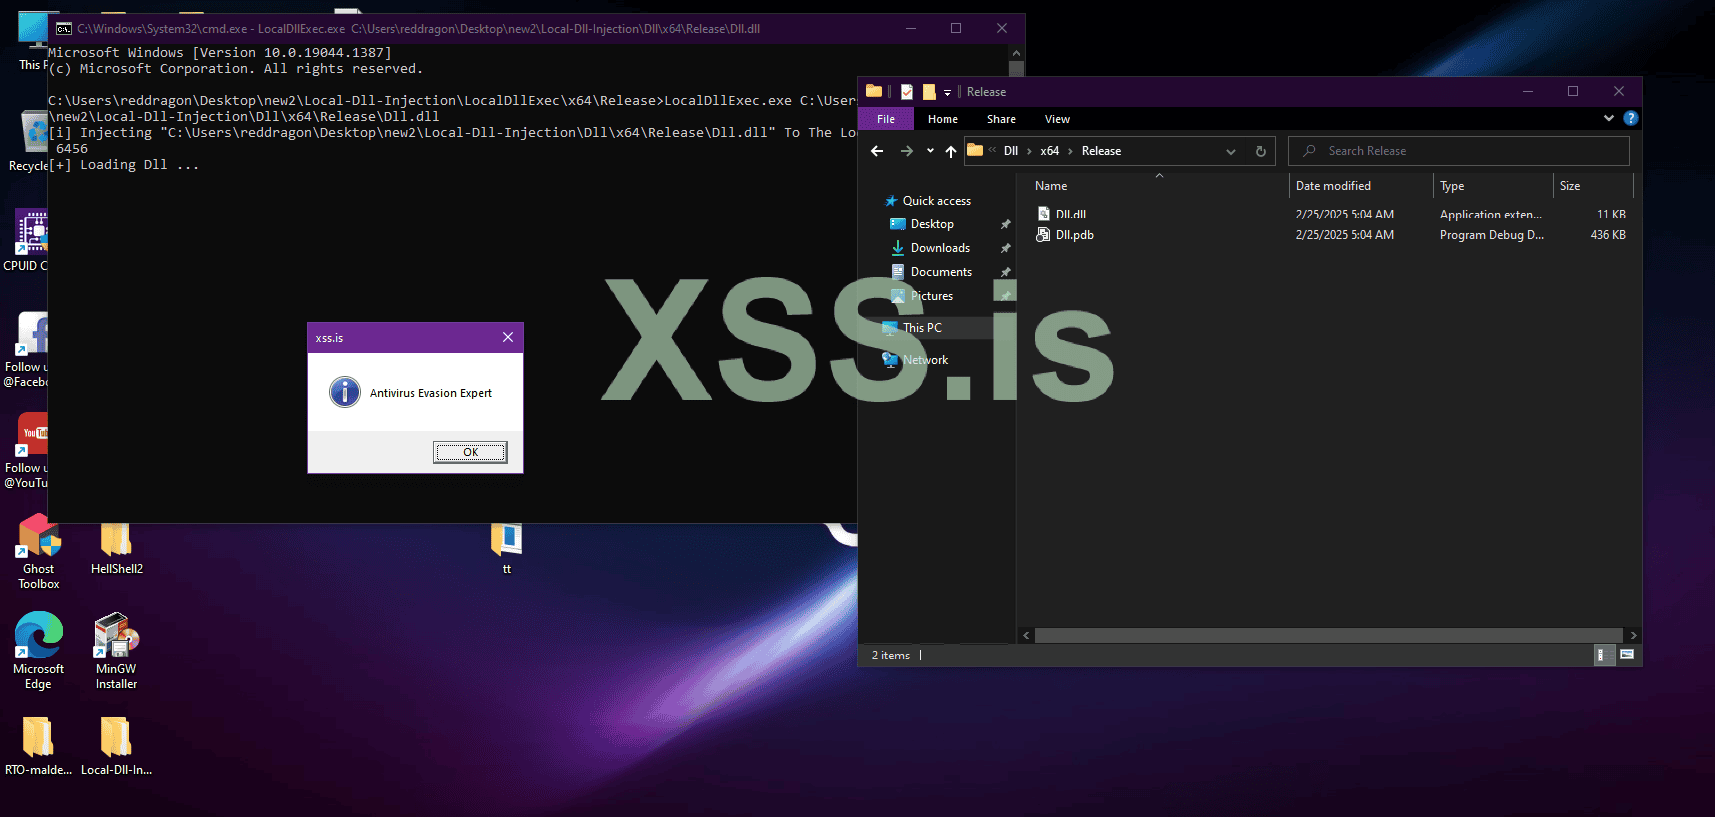1715x817 pixels.
Task: Select This PC in navigation pane
Action: pyautogui.click(x=922, y=328)
